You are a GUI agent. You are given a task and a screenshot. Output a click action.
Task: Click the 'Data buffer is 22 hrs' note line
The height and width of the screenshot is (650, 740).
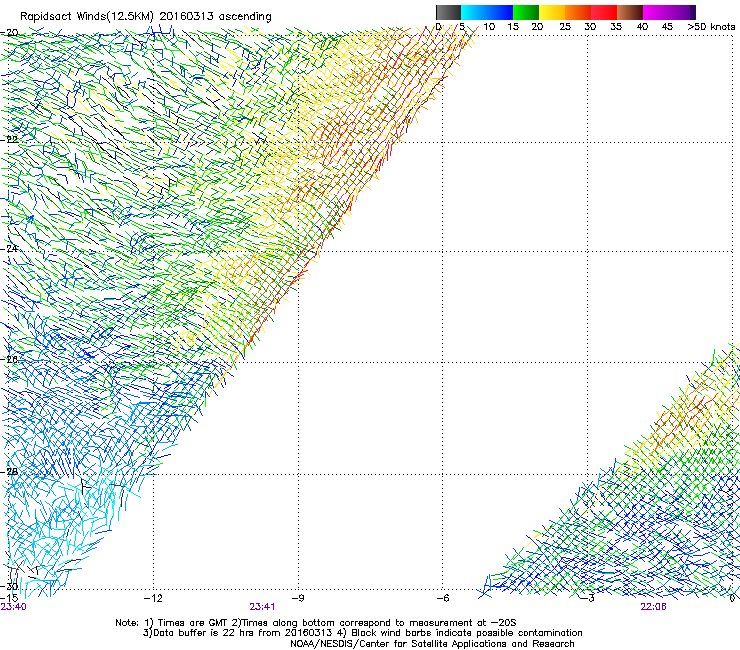click(362, 633)
